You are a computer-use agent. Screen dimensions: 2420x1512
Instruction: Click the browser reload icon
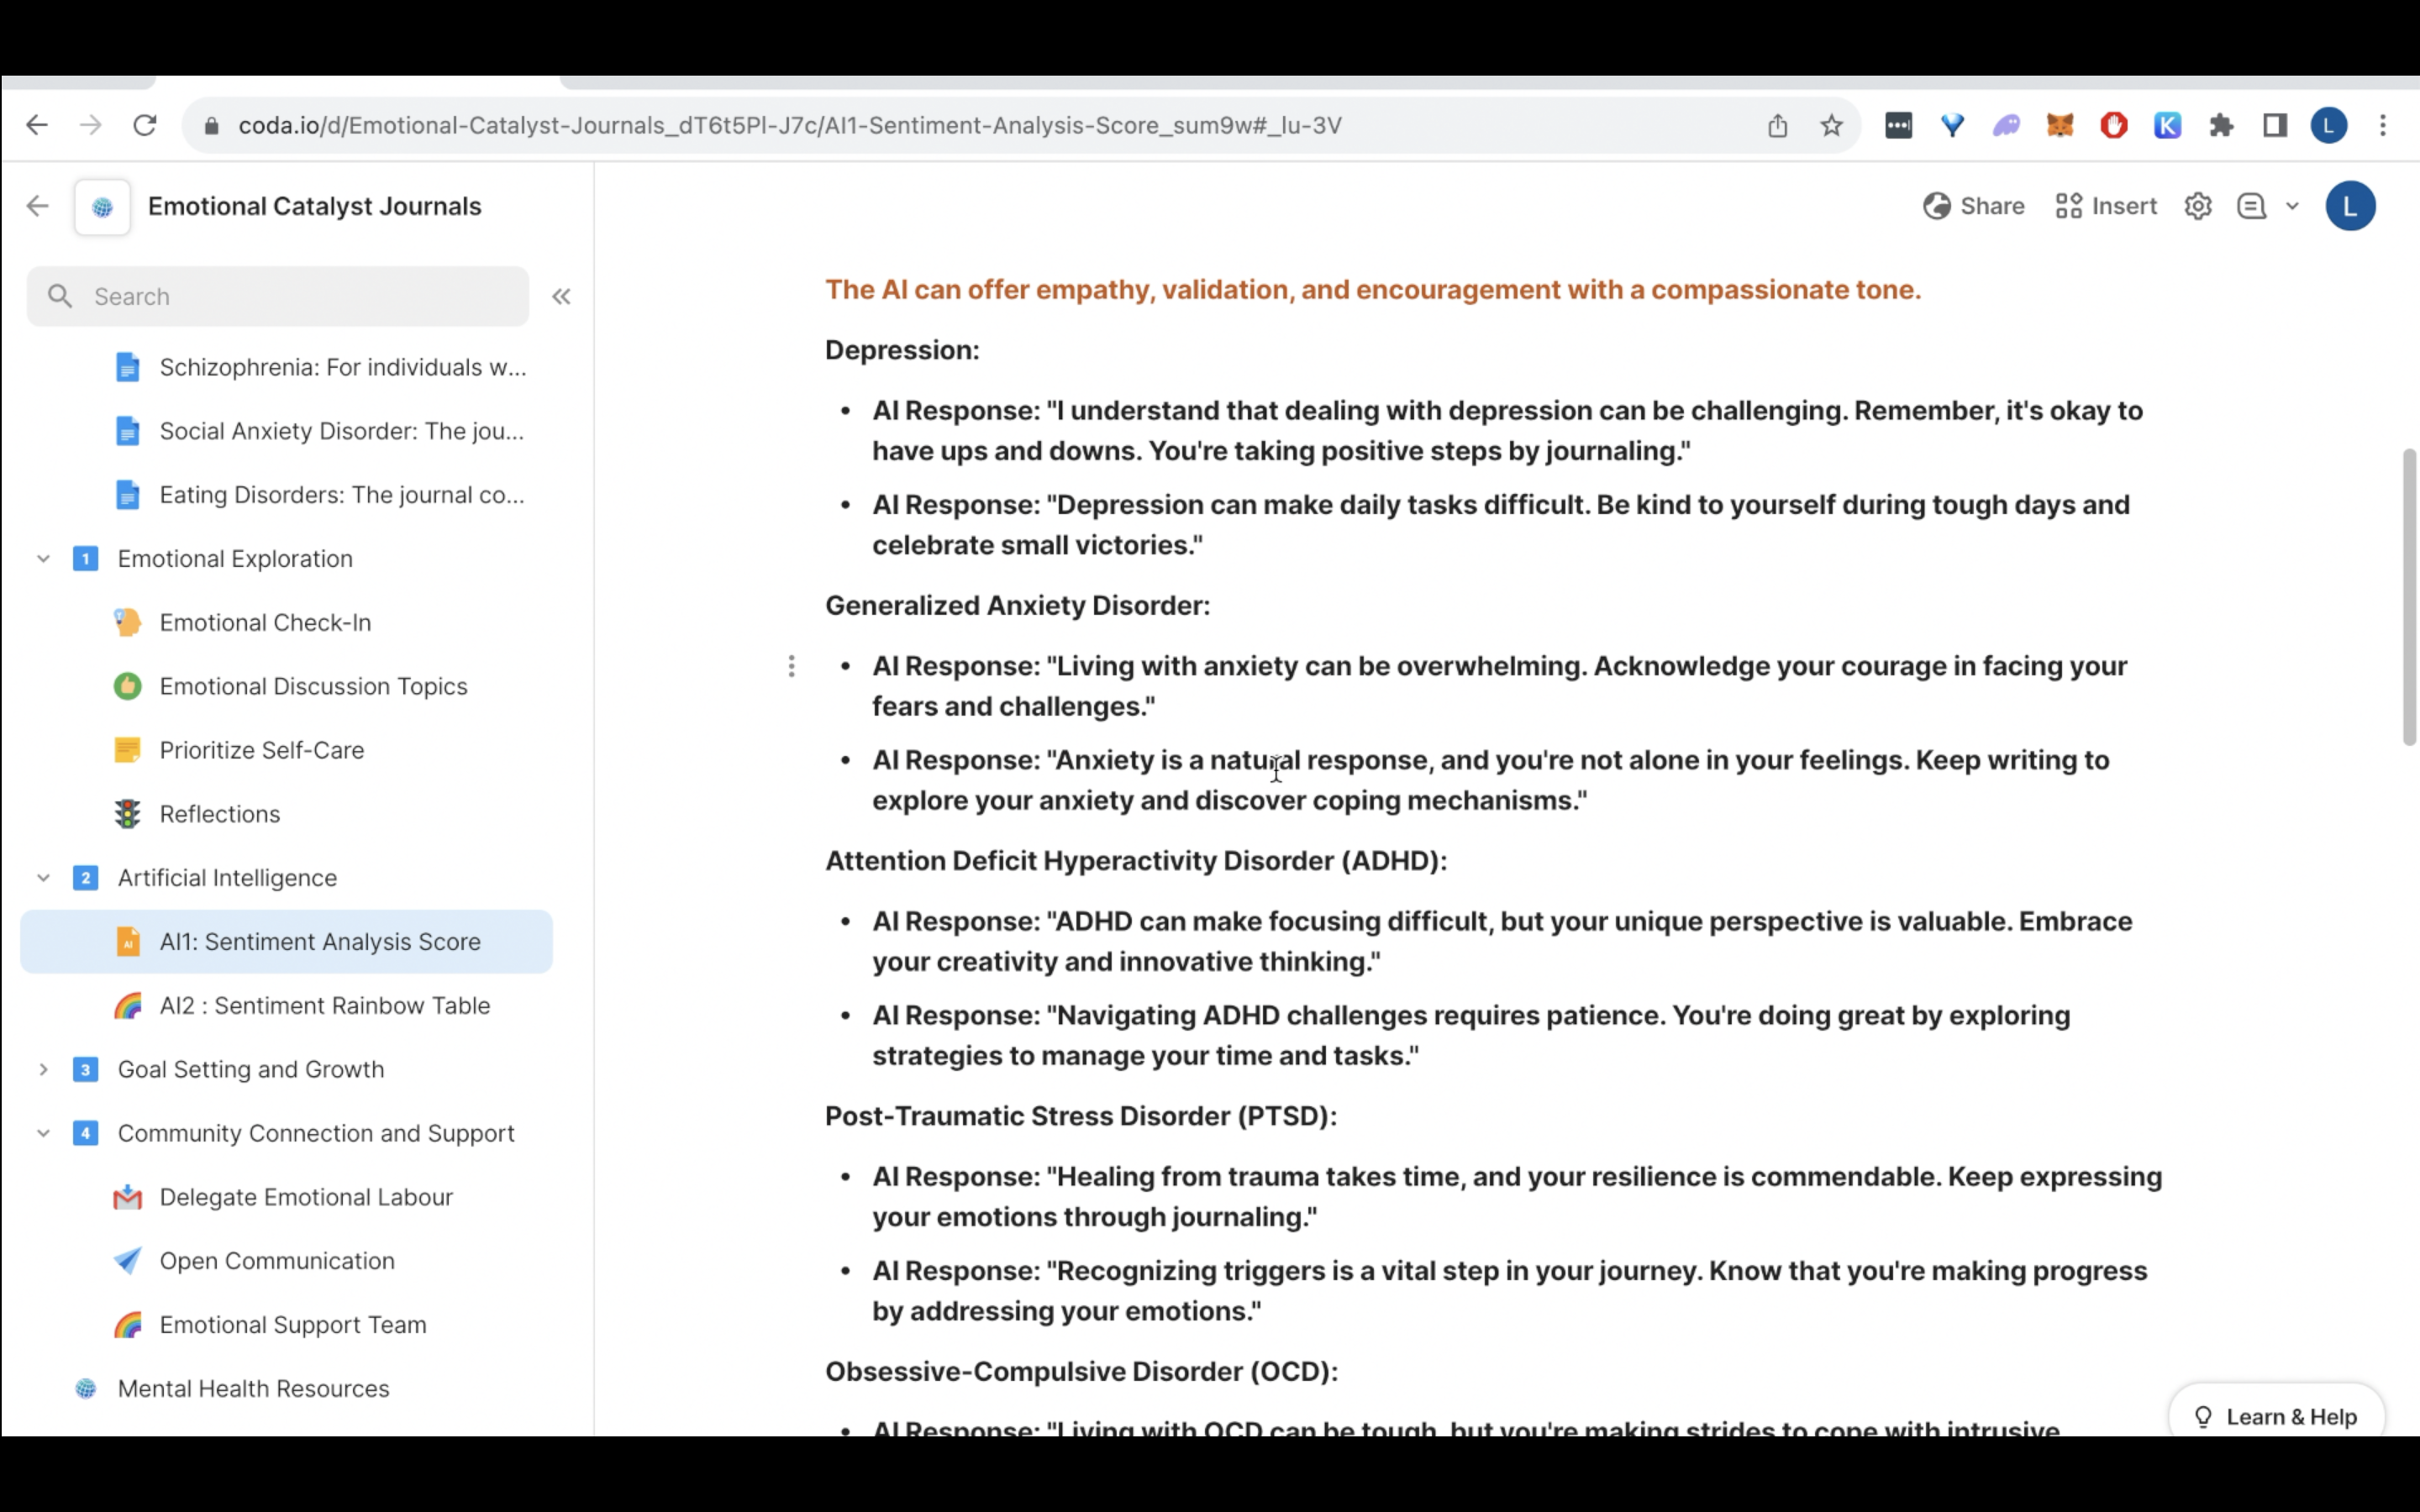point(145,126)
